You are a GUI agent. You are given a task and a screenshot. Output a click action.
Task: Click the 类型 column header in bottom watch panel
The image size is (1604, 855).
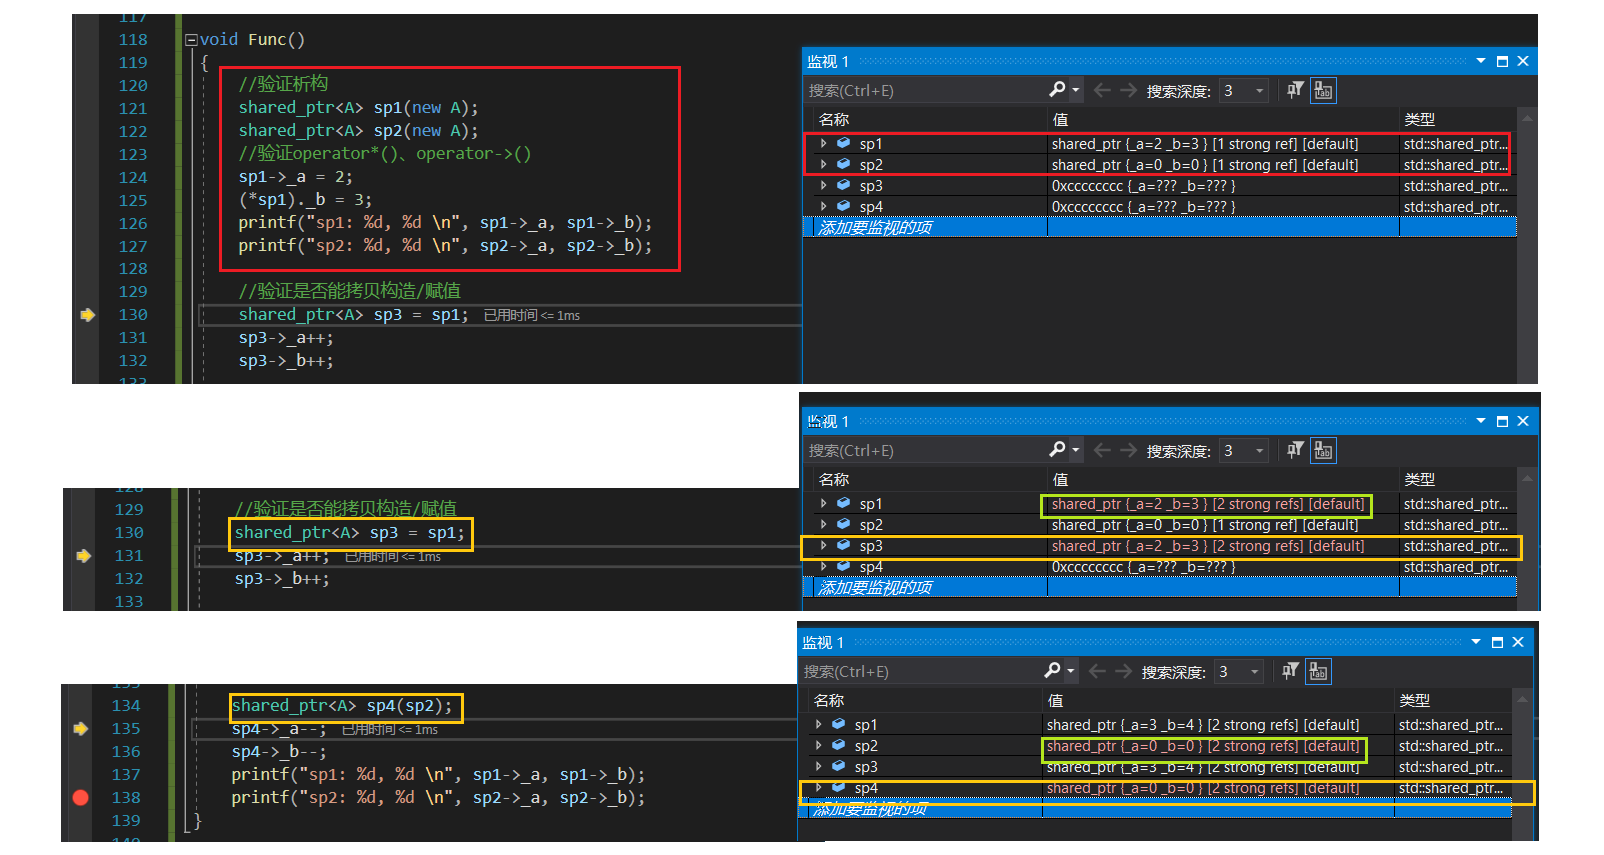click(x=1414, y=700)
